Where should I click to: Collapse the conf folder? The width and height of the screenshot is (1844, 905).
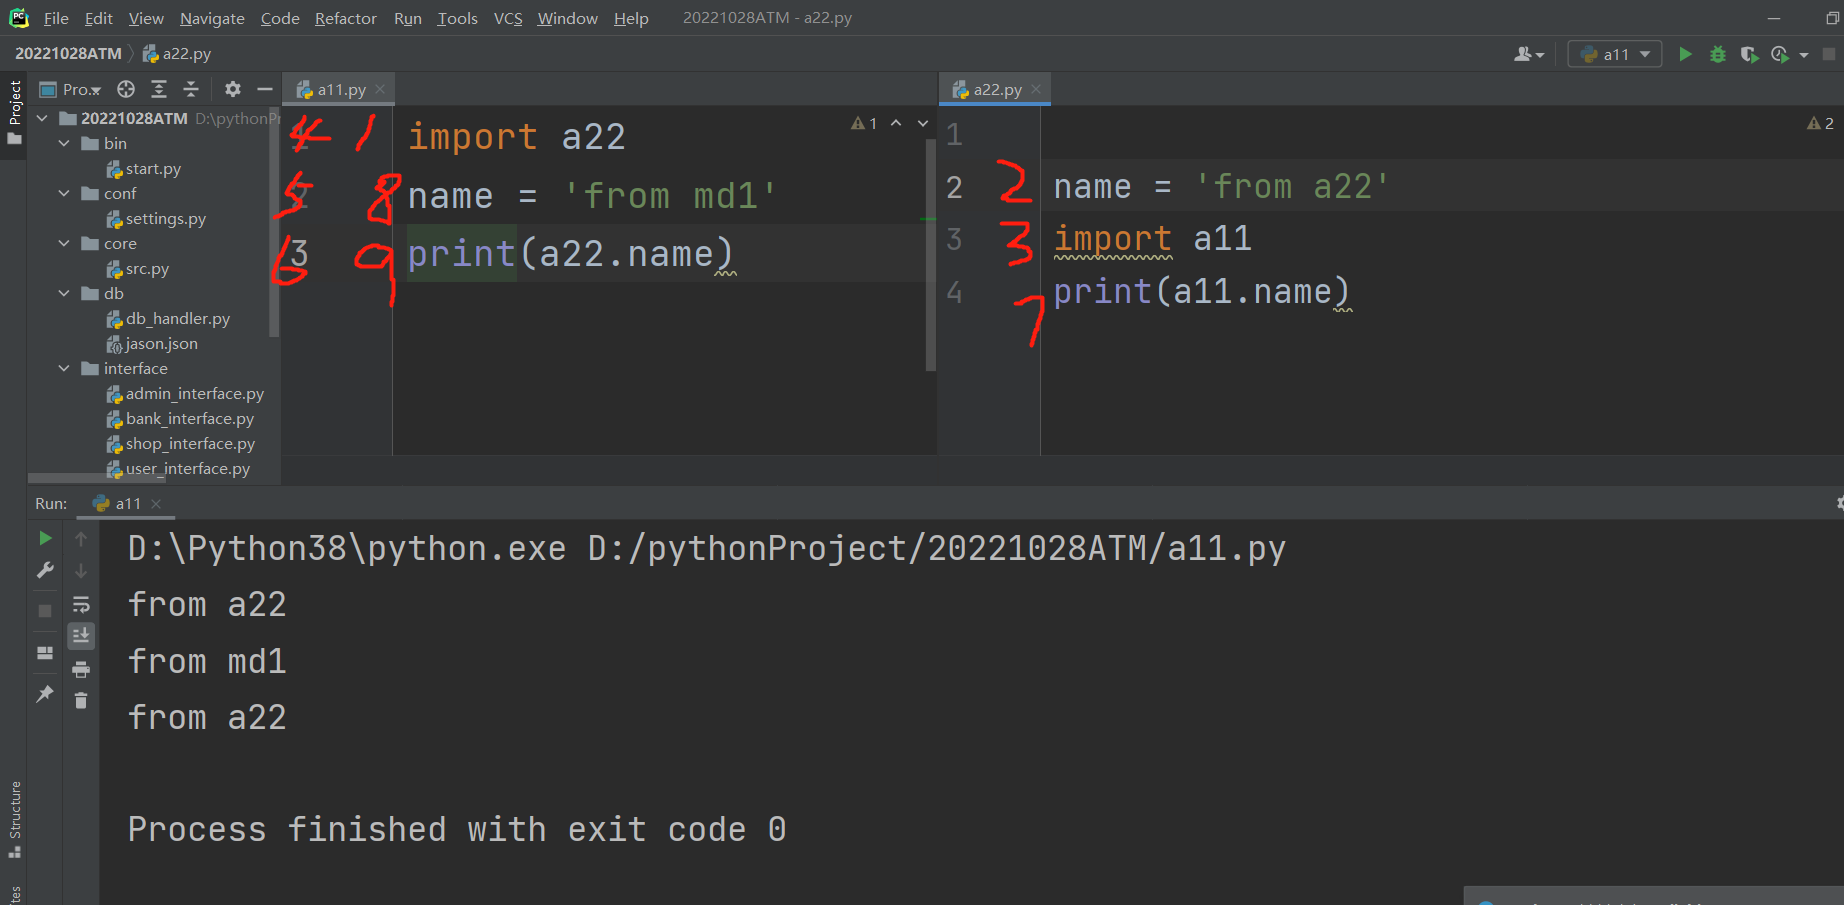(64, 193)
